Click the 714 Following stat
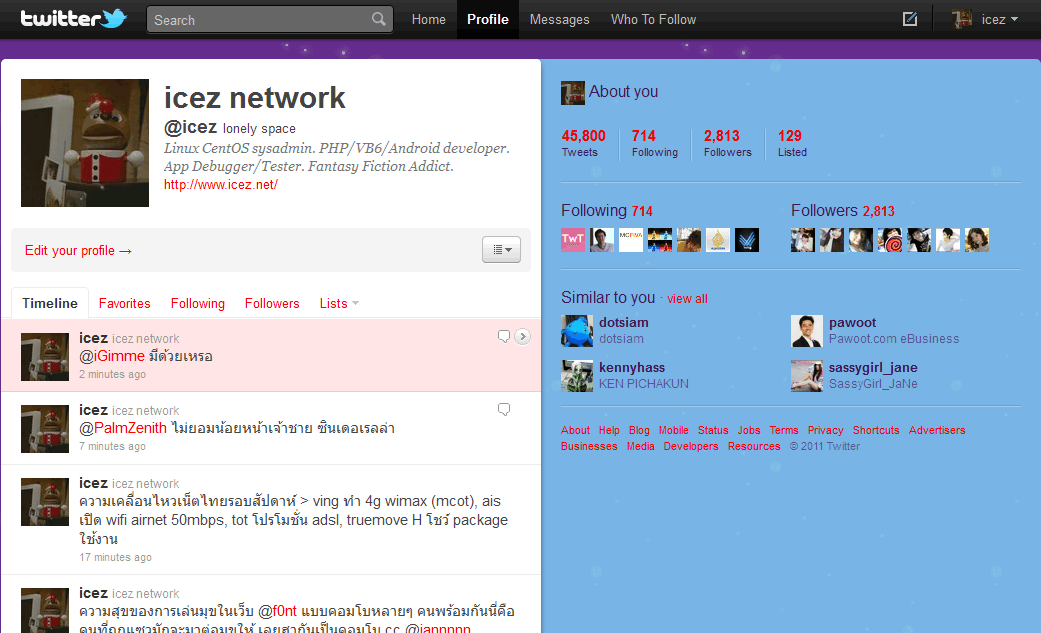 coord(655,143)
